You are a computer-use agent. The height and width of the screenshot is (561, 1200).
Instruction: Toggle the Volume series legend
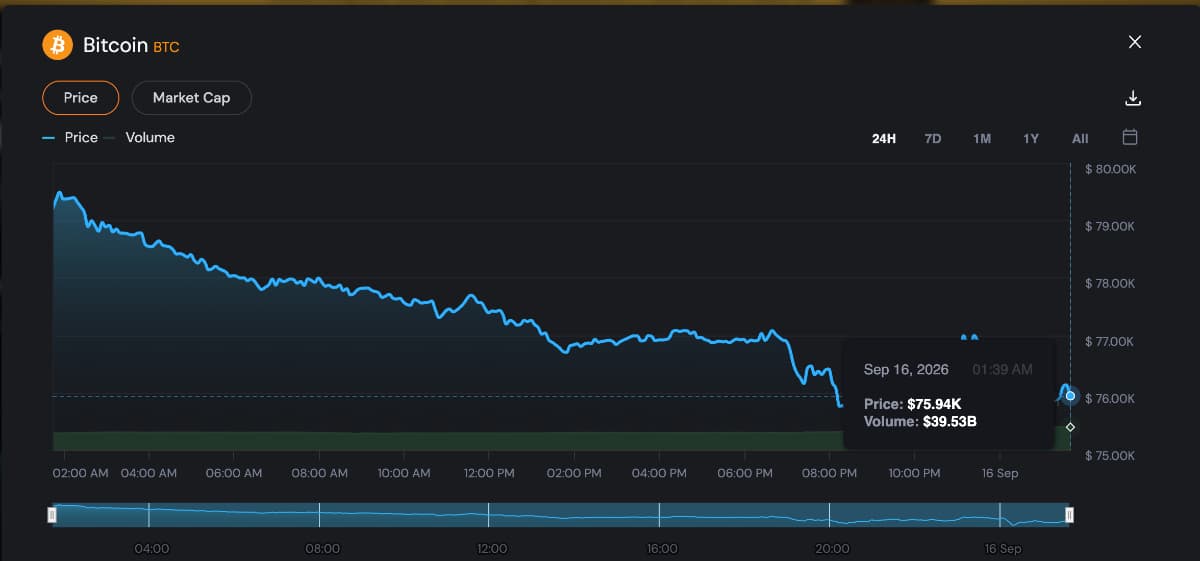(140, 138)
